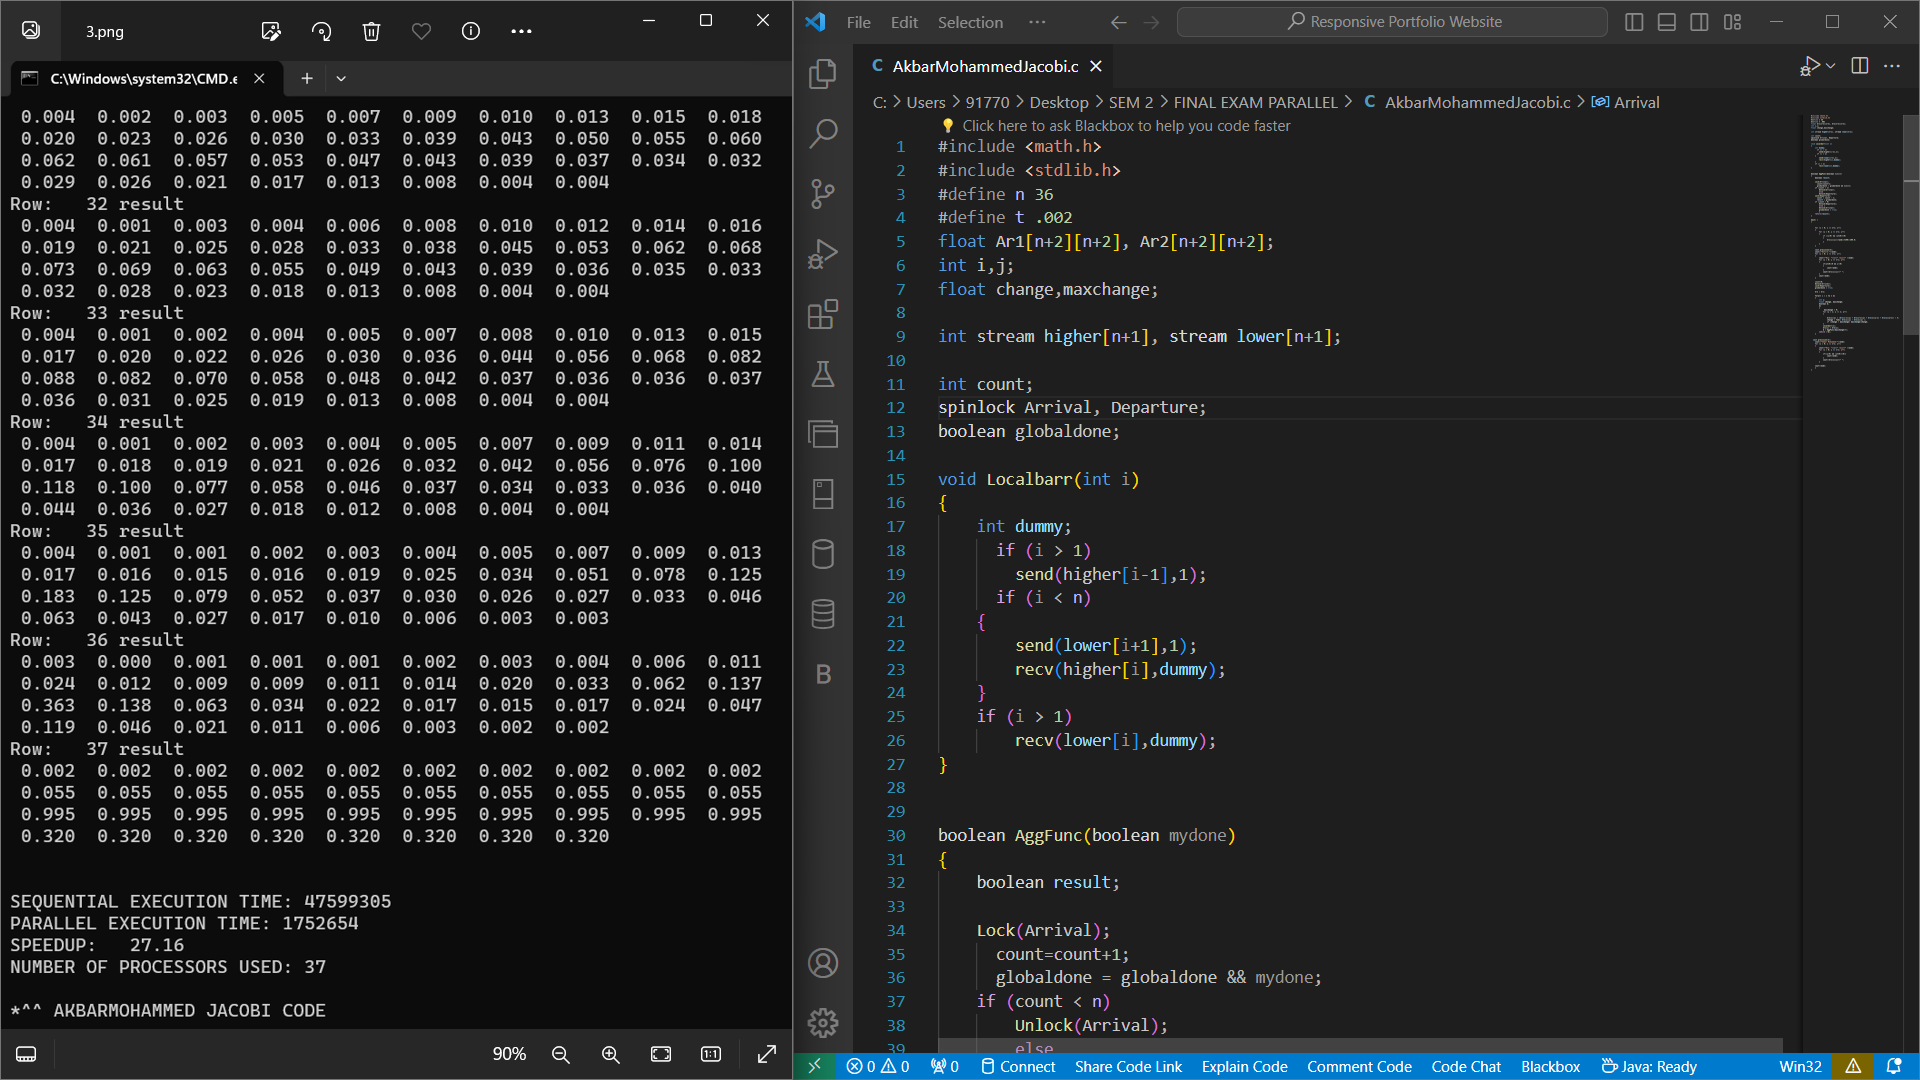The height and width of the screenshot is (1080, 1920).
Task: Click the Blackbox hint link above line 1
Action: (x=1126, y=126)
